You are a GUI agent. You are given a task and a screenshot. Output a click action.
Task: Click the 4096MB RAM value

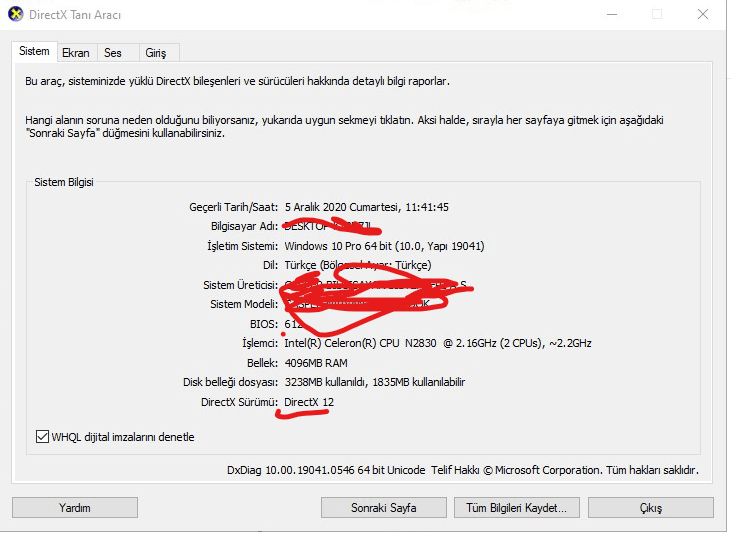316,363
